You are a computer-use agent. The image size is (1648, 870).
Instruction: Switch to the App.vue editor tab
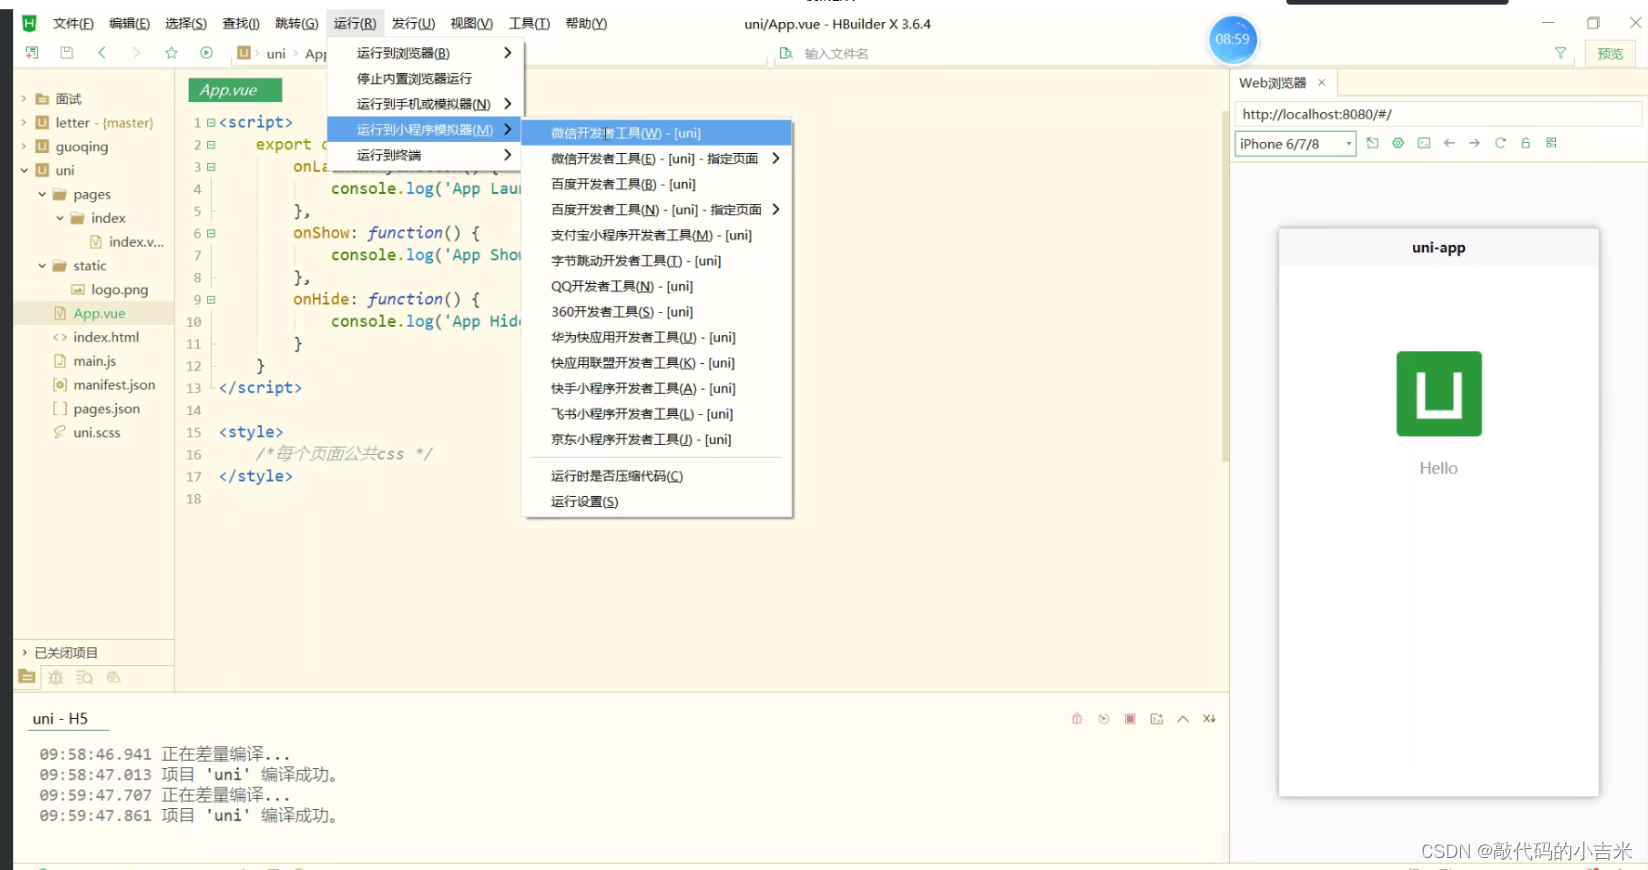(x=235, y=90)
